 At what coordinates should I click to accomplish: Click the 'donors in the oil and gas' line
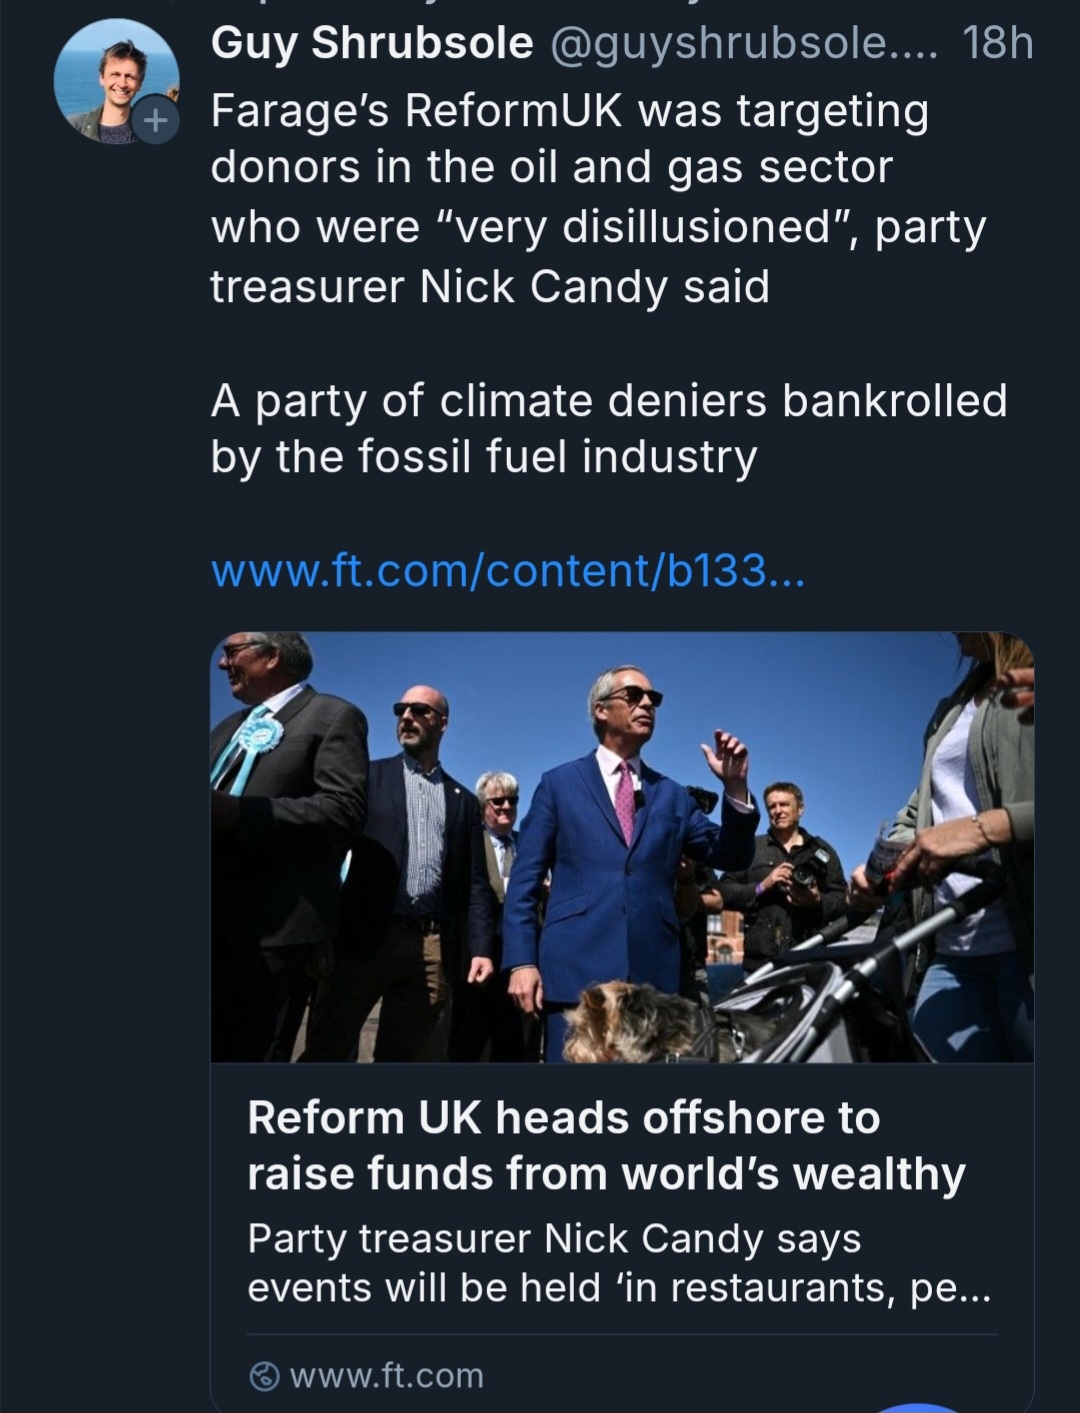(551, 167)
